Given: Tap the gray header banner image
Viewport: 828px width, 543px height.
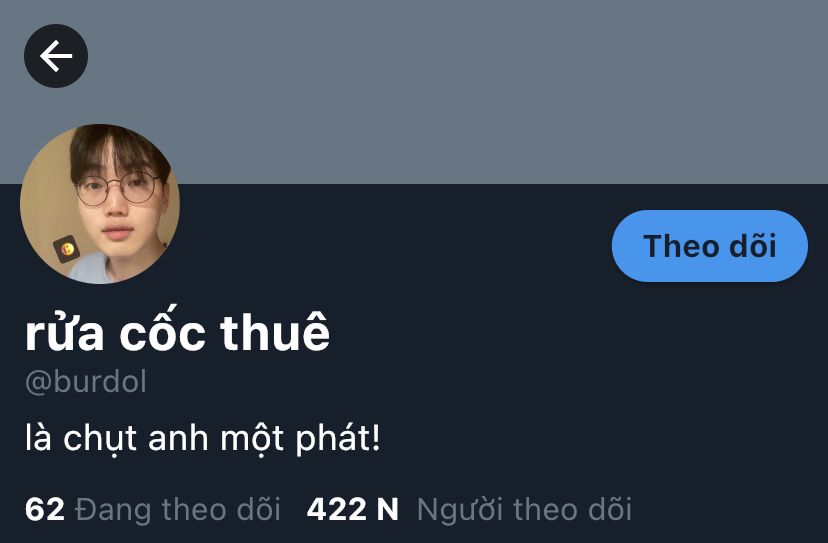Looking at the screenshot, I should coord(414,92).
